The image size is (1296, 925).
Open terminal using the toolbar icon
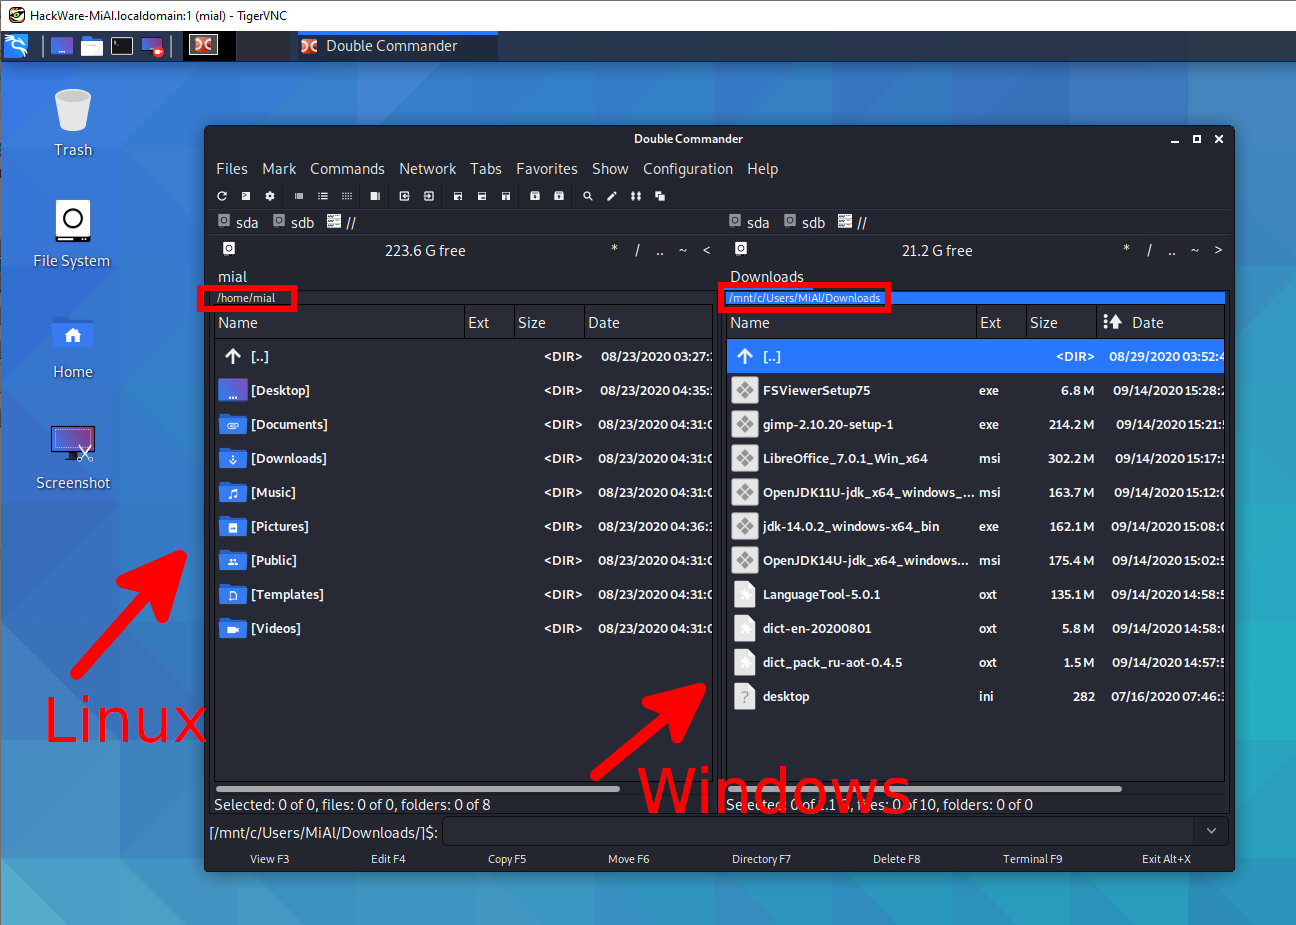coord(246,196)
